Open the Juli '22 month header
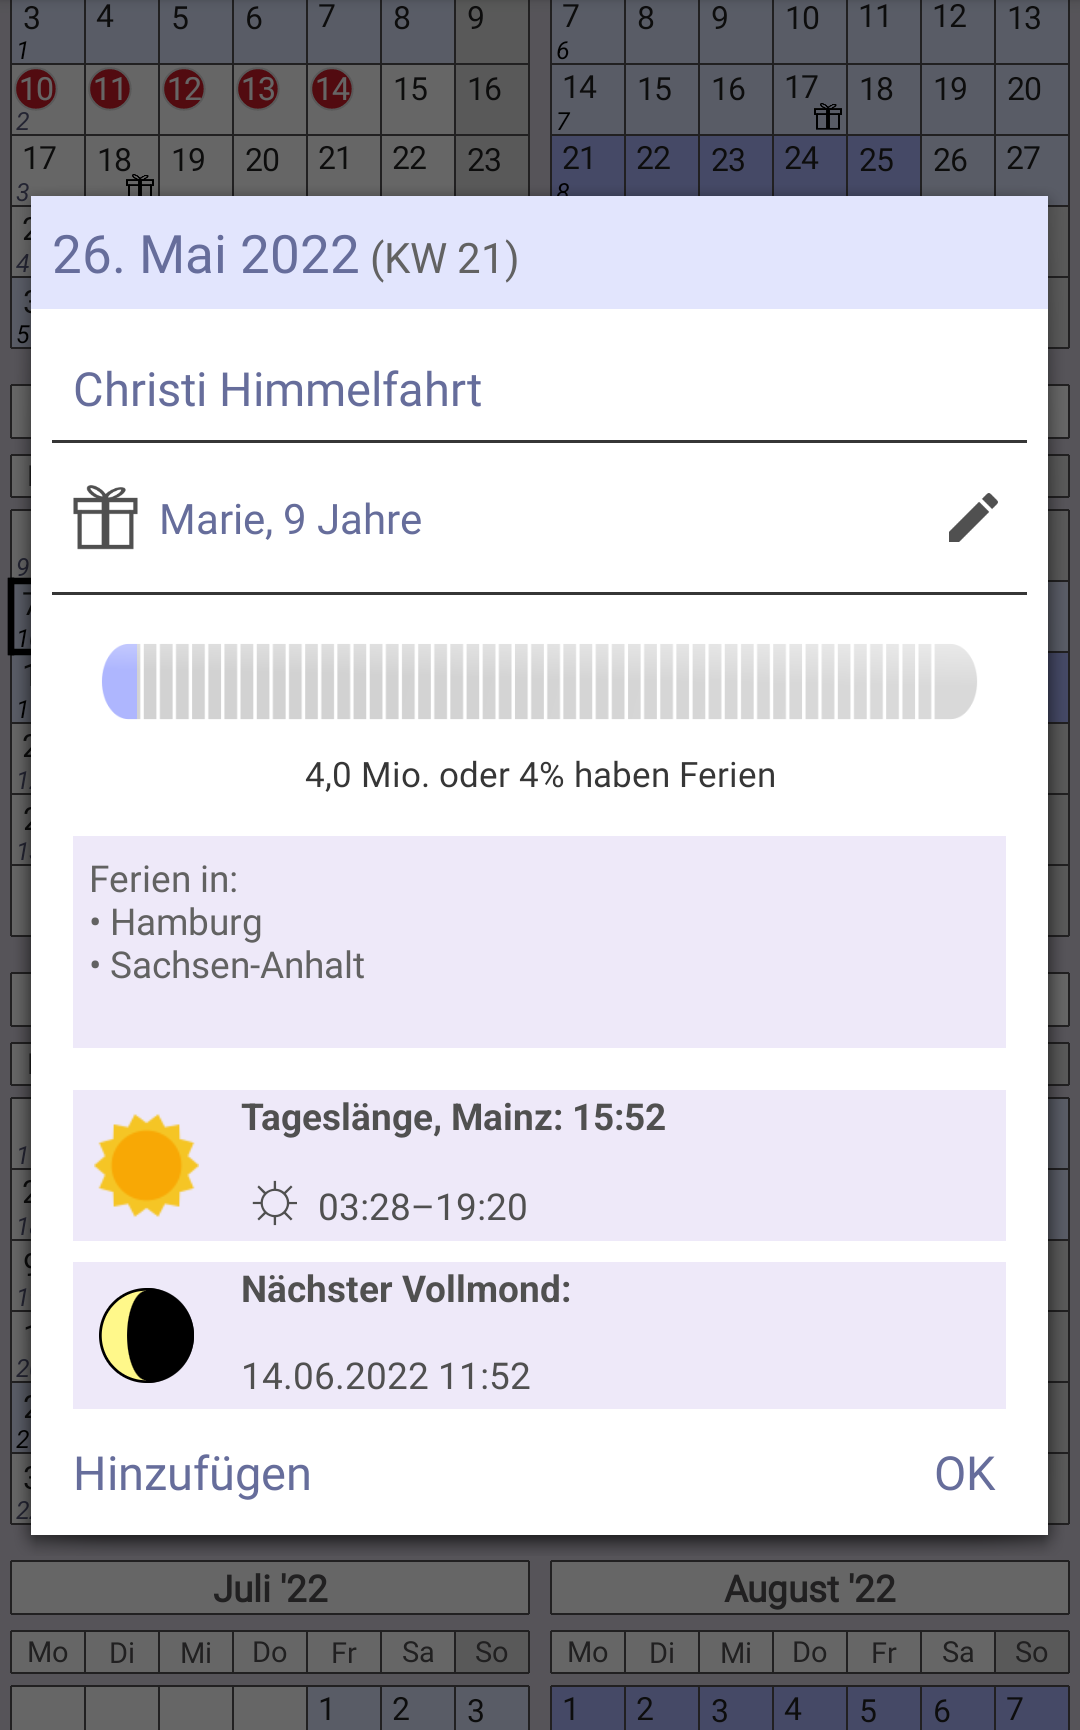Image resolution: width=1080 pixels, height=1730 pixels. click(270, 1588)
